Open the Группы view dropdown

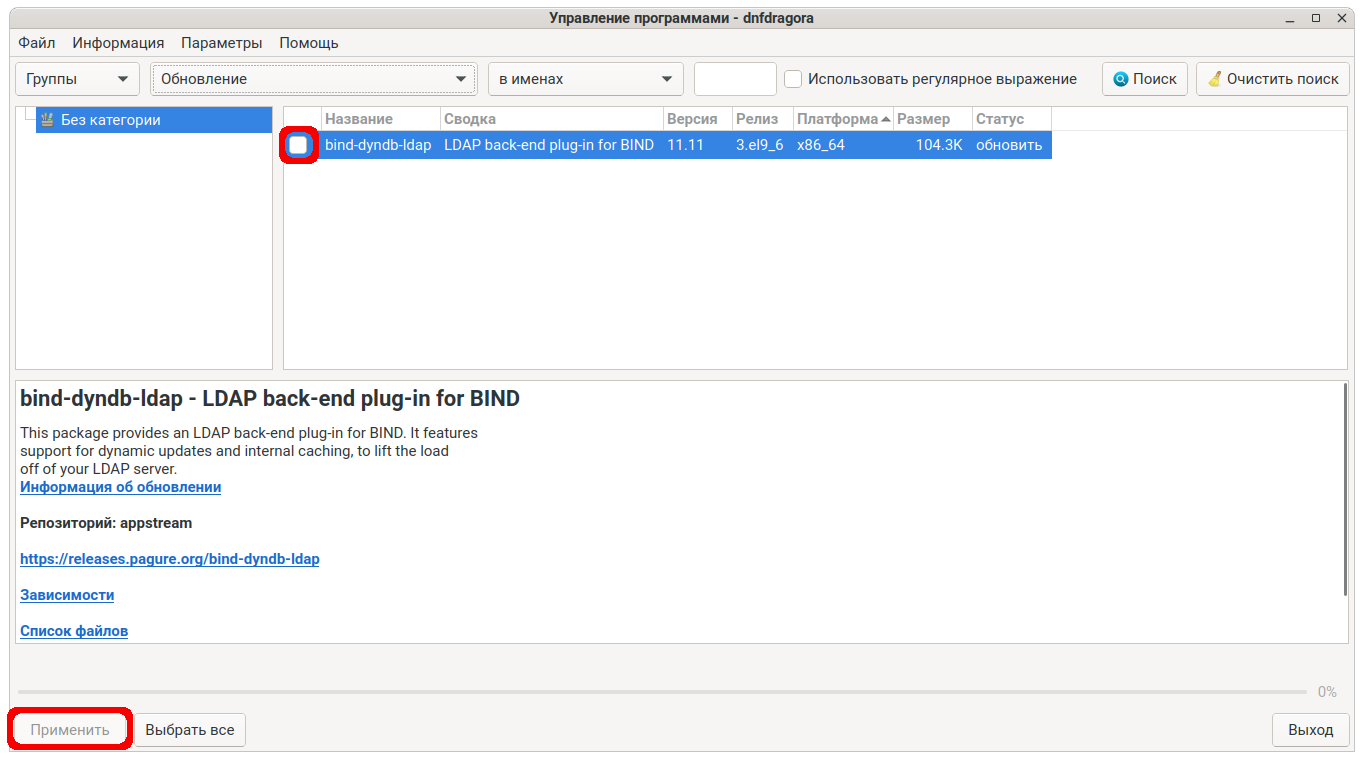77,79
